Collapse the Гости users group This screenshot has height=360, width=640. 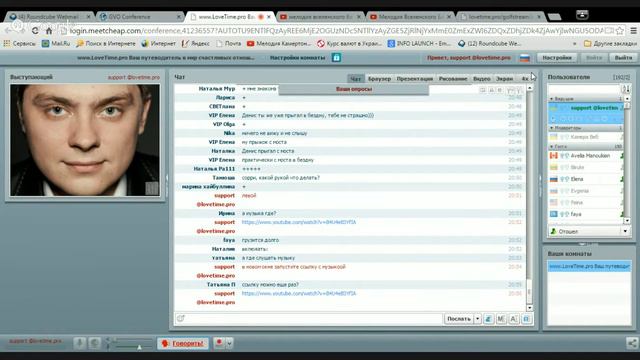coord(551,146)
